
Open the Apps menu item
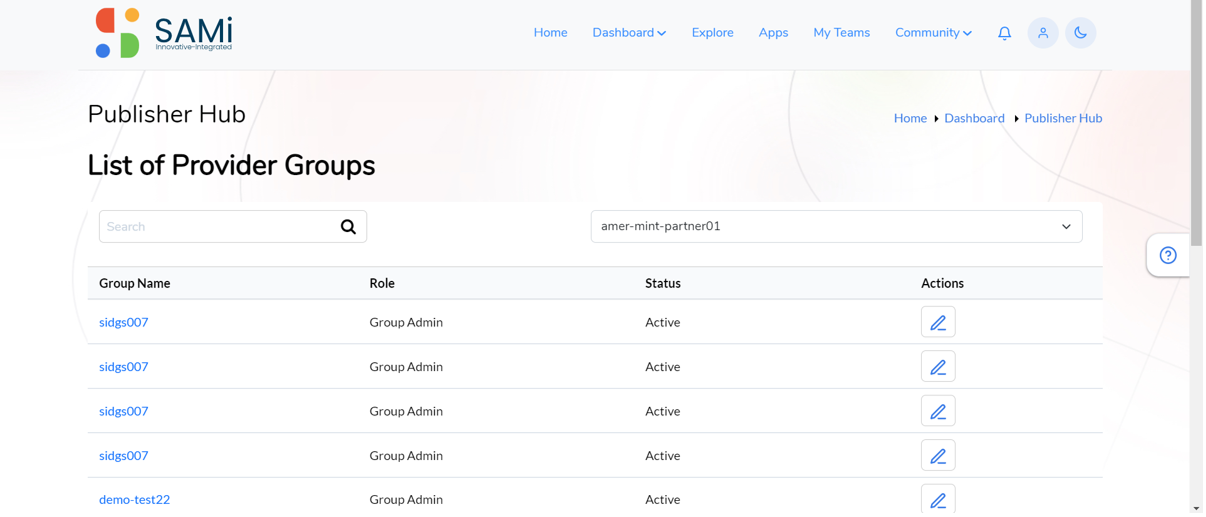tap(773, 33)
